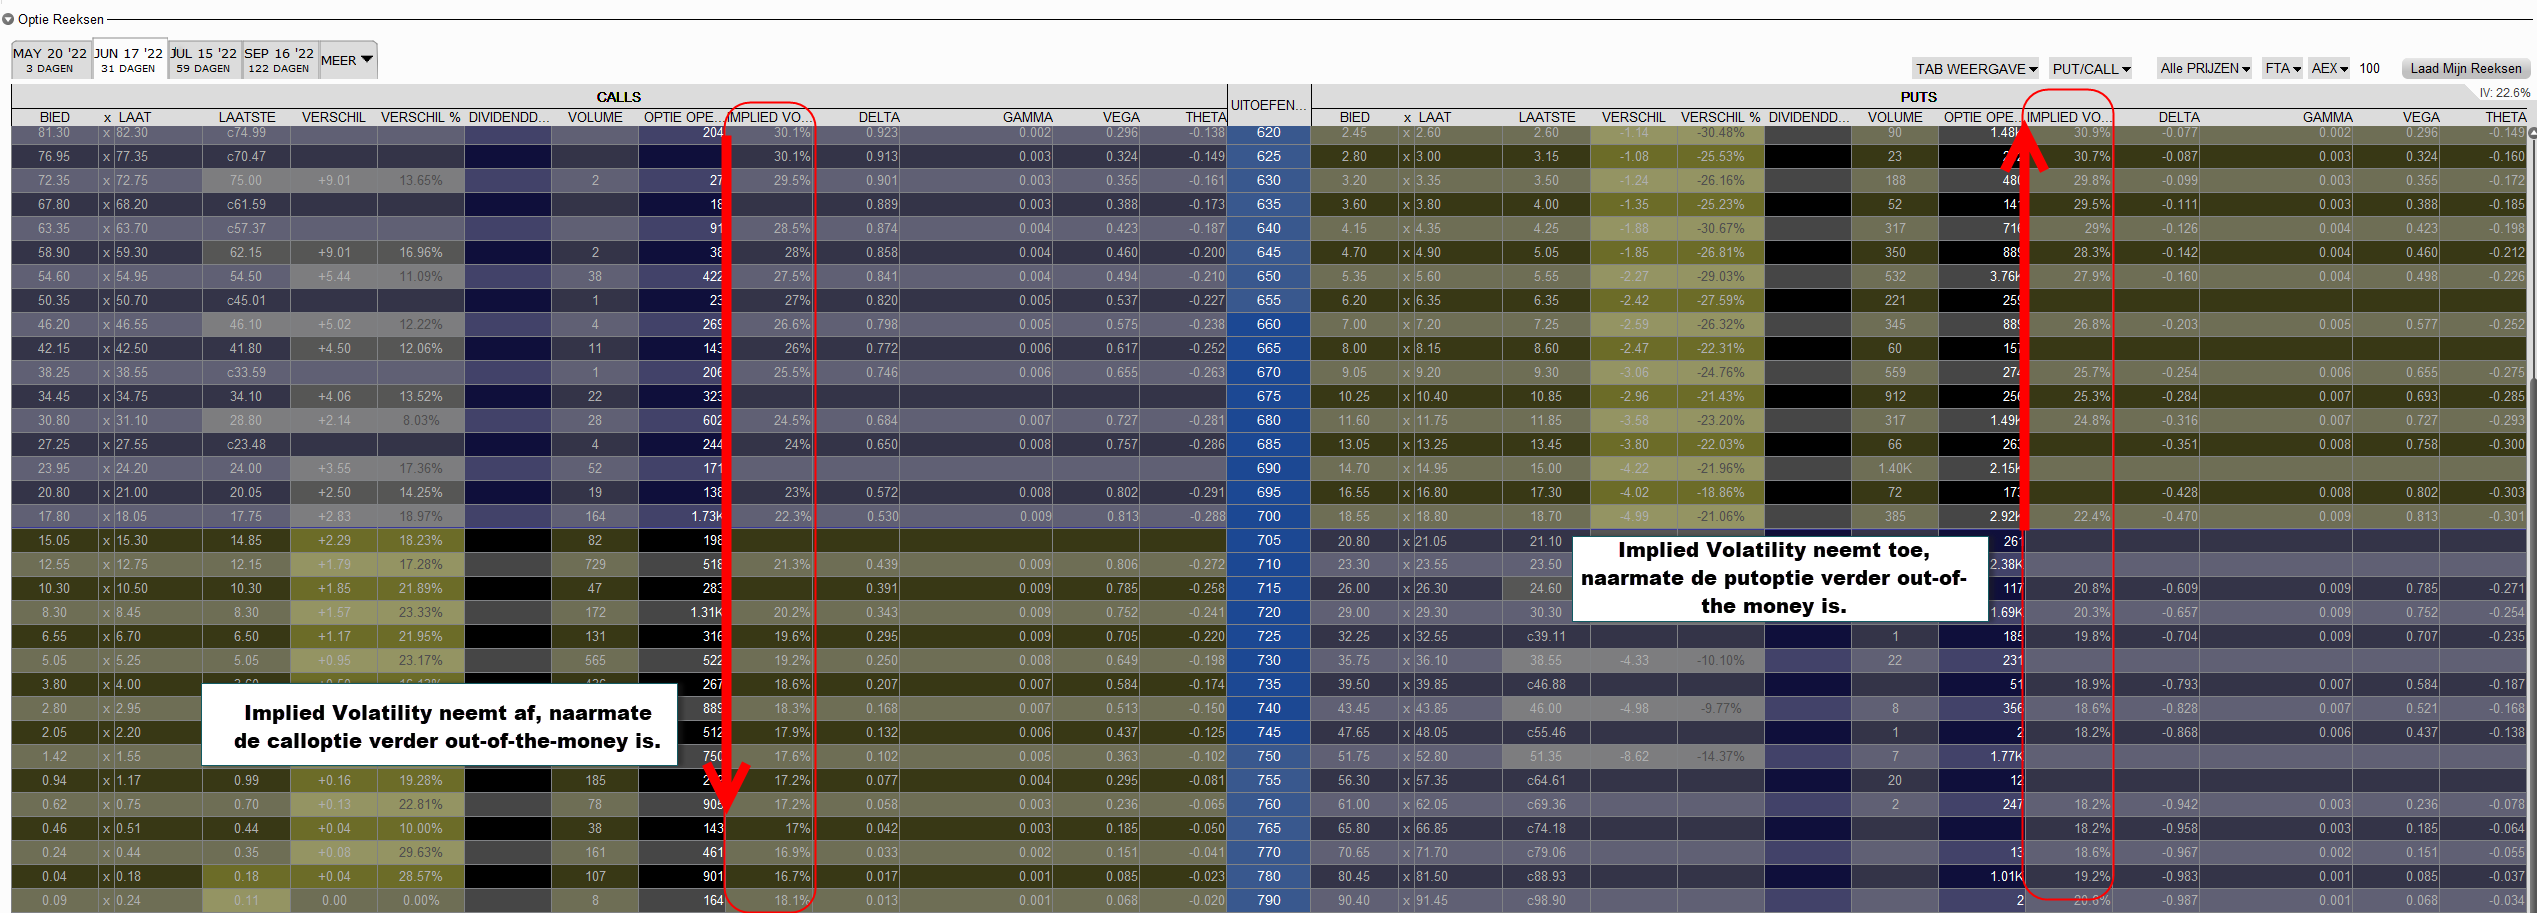
Task: Open the PUT/CALL dropdown
Action: (x=2091, y=68)
